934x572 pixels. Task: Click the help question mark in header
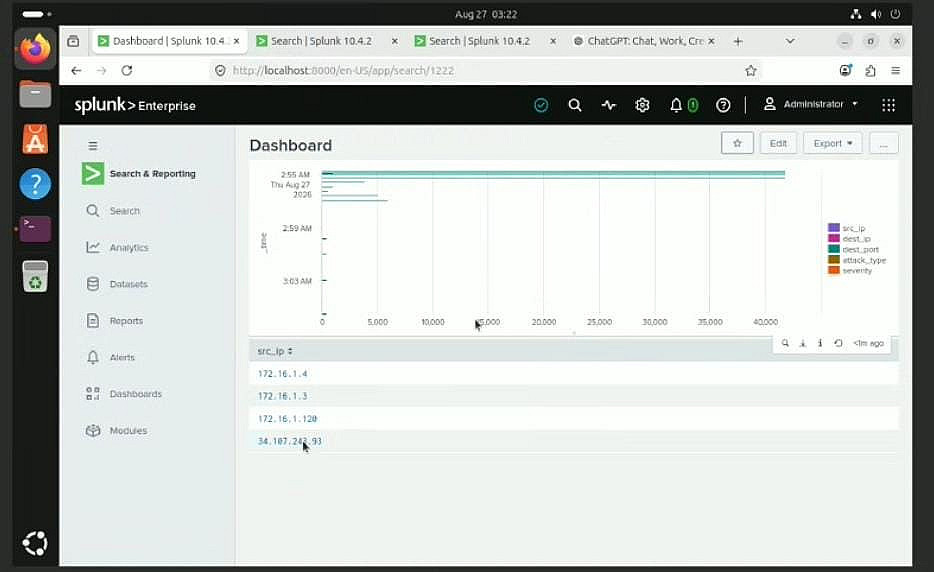723,105
